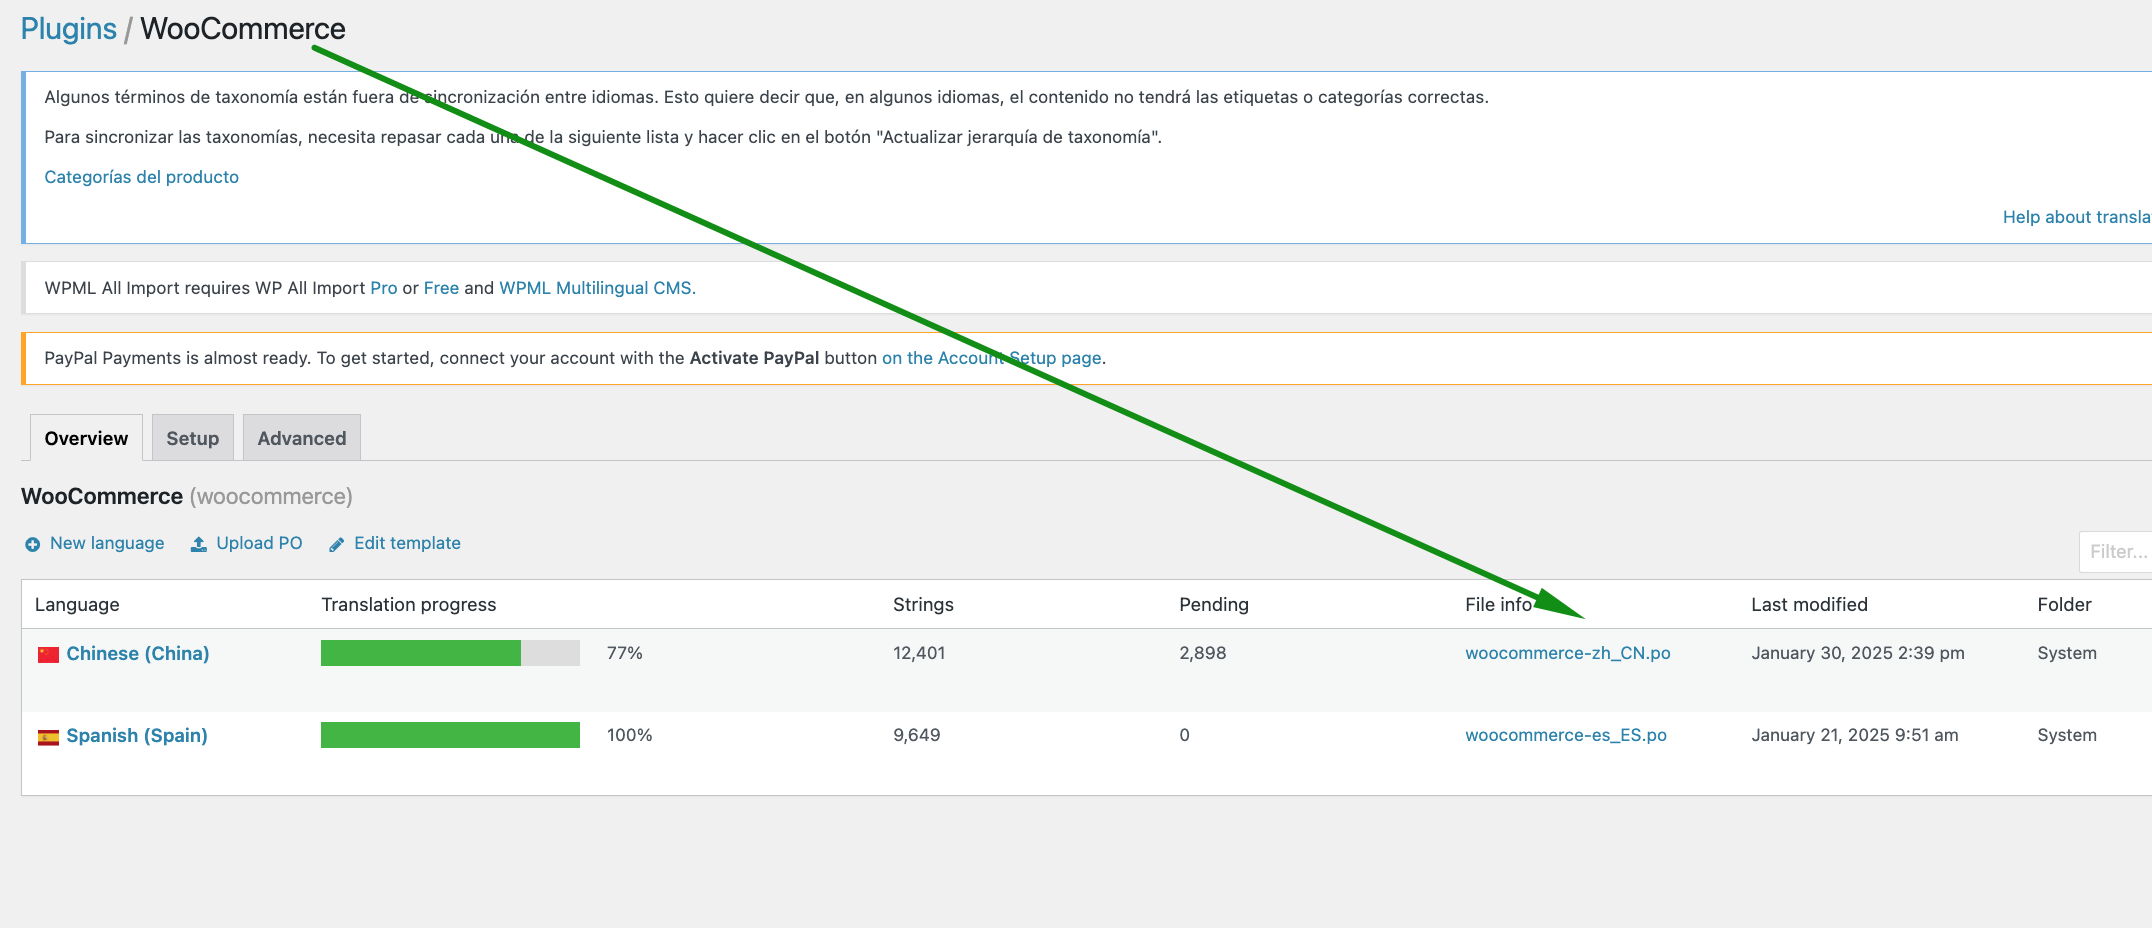Sort by the Folder column header

tap(2064, 604)
